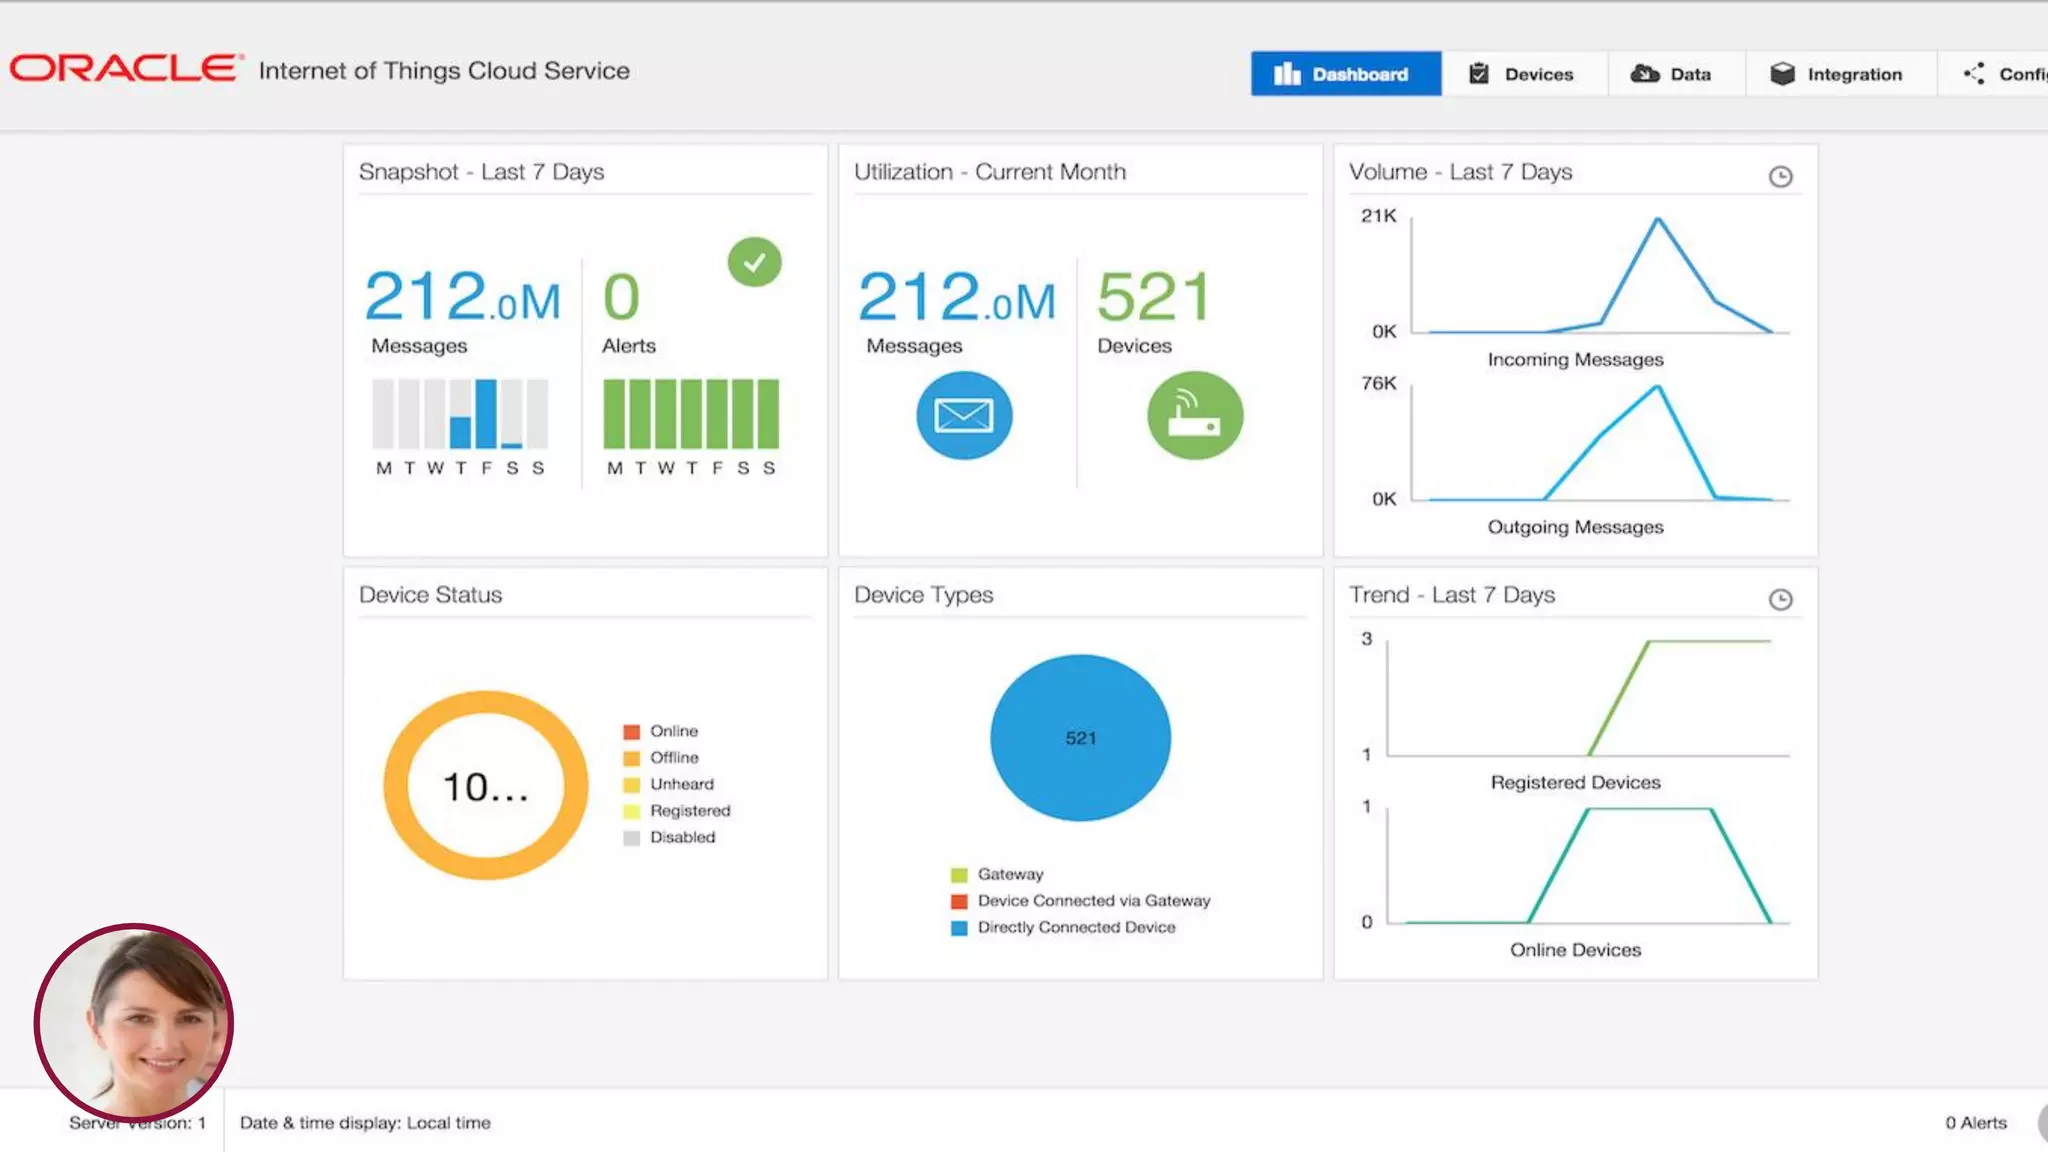
Task: Toggle Offline legend entry in Device Status
Action: coord(673,758)
